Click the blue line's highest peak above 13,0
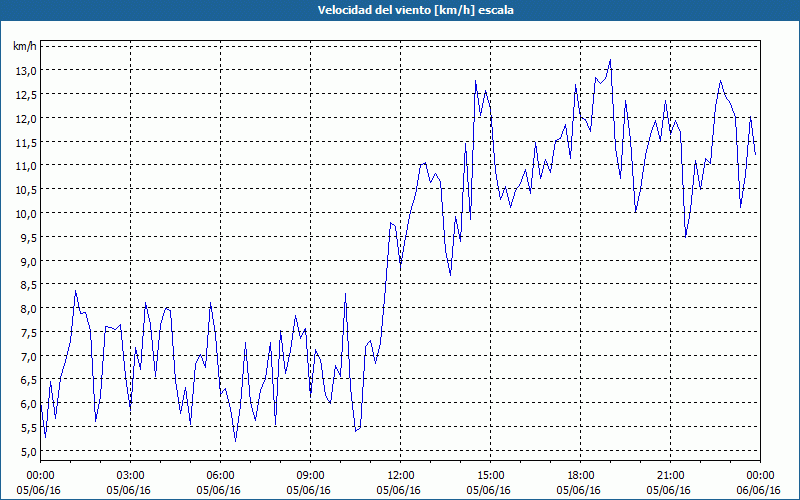The width and height of the screenshot is (800, 500). click(x=610, y=60)
